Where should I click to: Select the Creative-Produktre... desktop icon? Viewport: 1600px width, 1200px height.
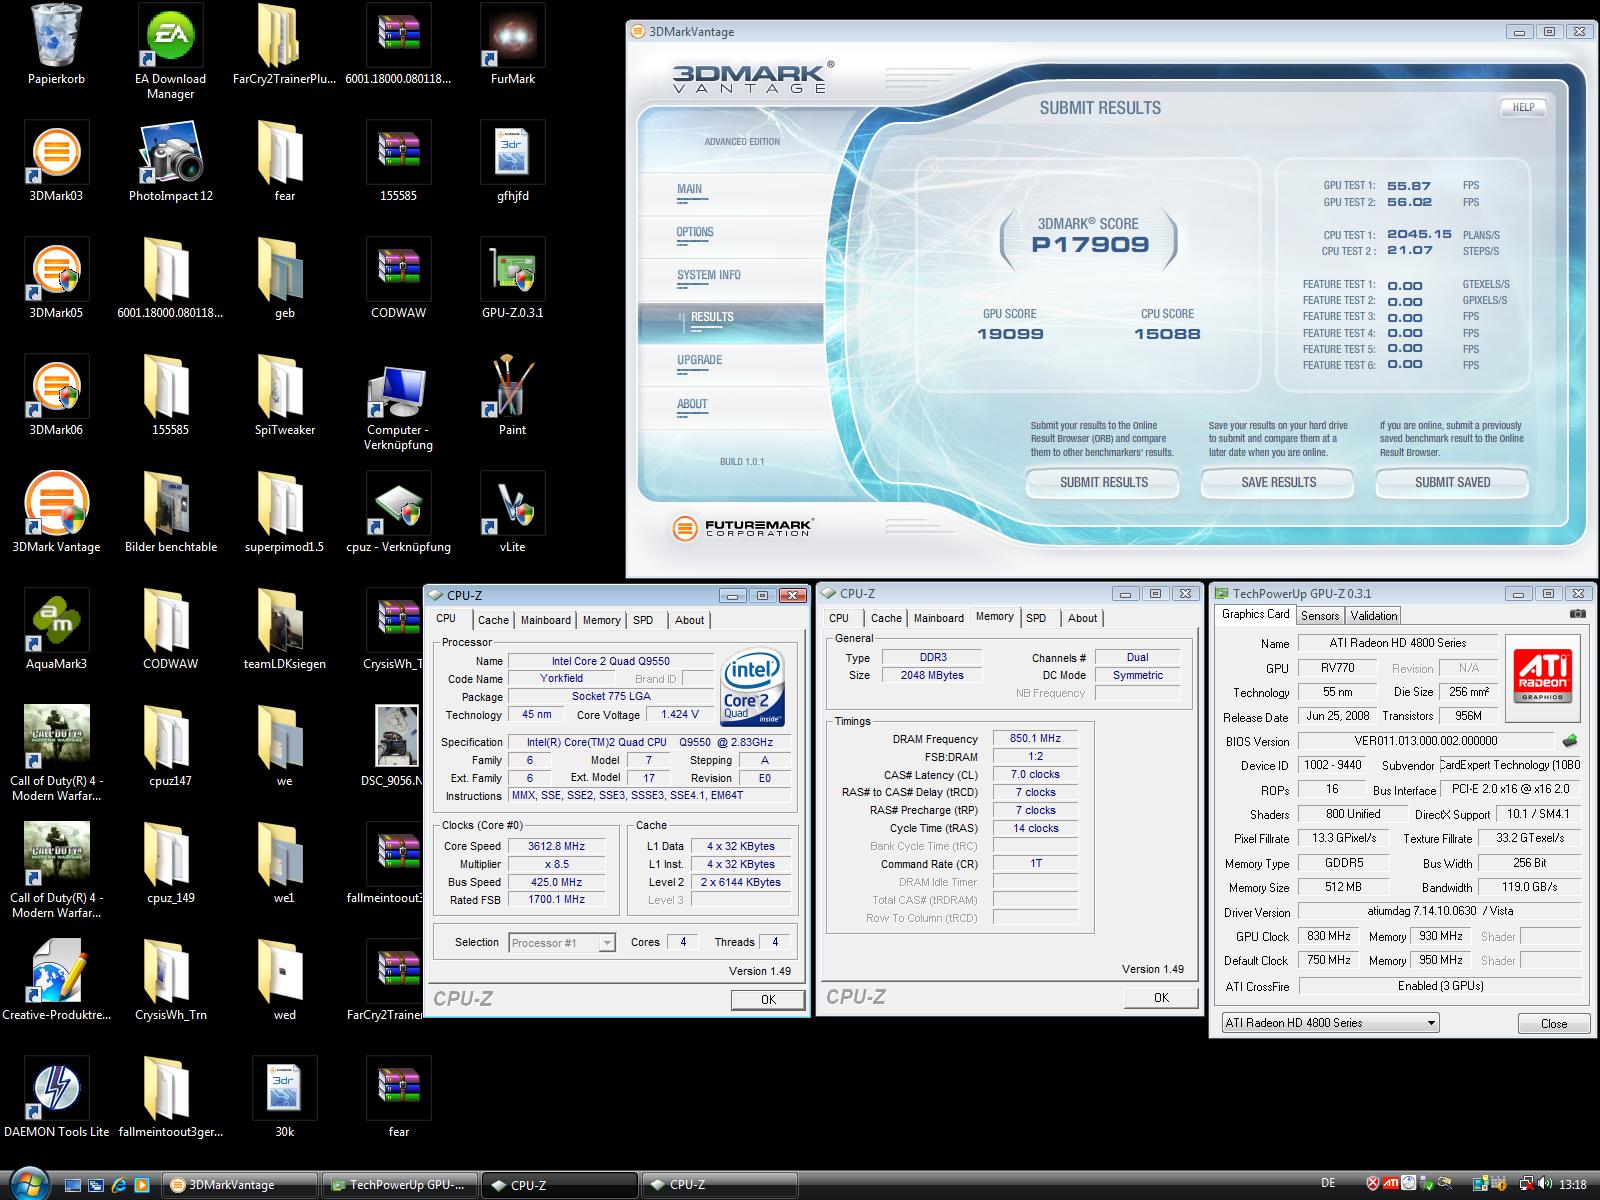pyautogui.click(x=56, y=981)
